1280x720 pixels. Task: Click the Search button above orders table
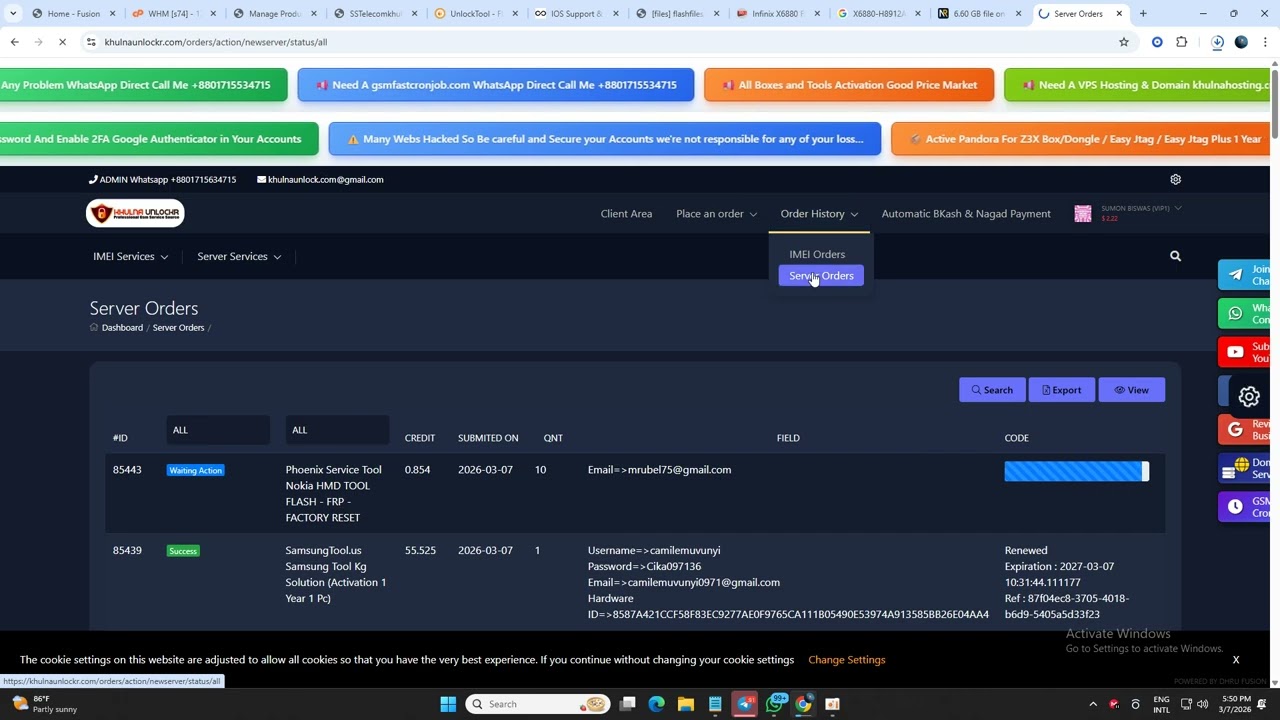pos(992,390)
